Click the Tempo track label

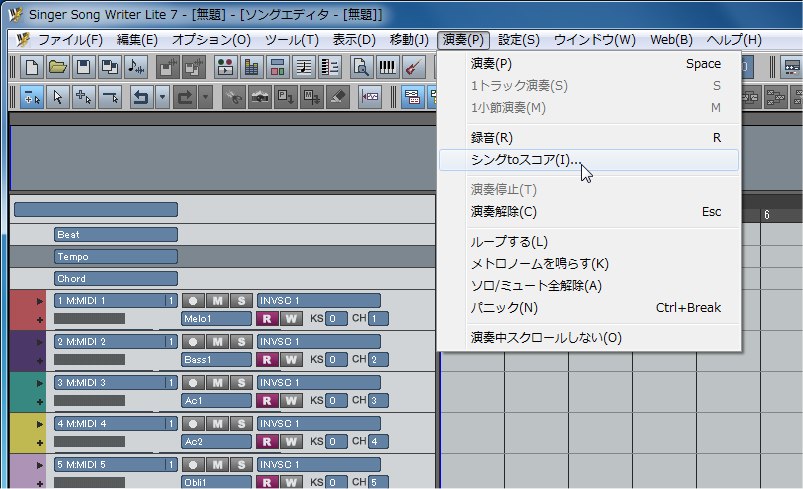click(x=116, y=257)
